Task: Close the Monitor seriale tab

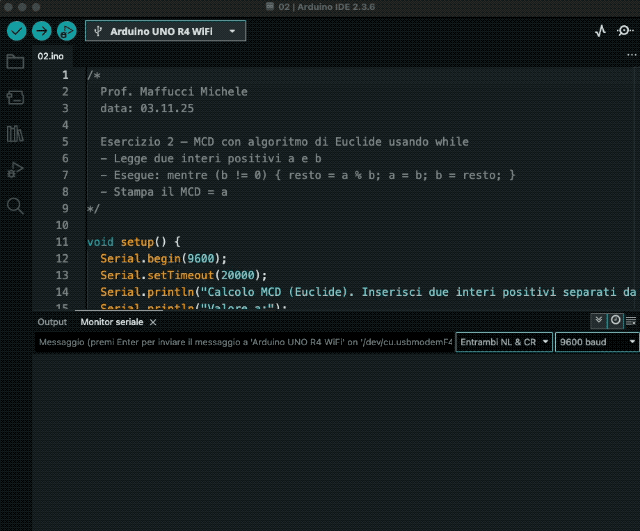Action: 153,322
